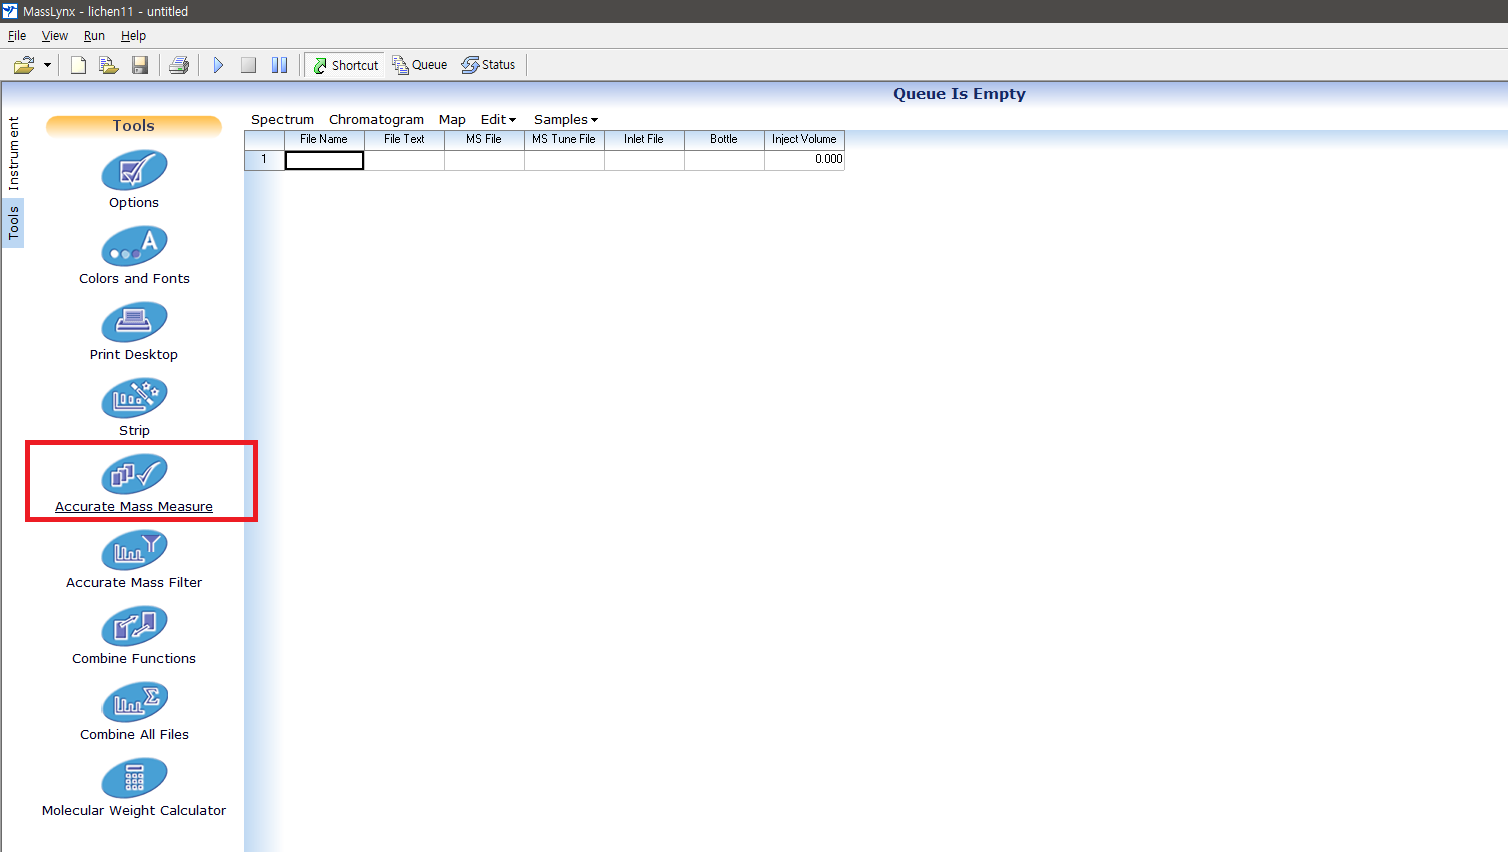Click the File Name cell in row 1
Screen dimensions: 1508x852
324,160
